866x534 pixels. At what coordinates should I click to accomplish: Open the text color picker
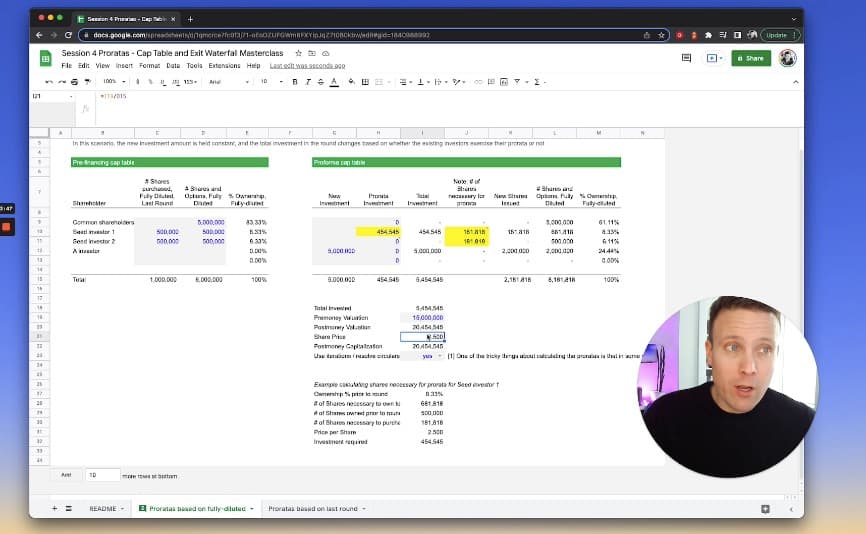tap(331, 82)
